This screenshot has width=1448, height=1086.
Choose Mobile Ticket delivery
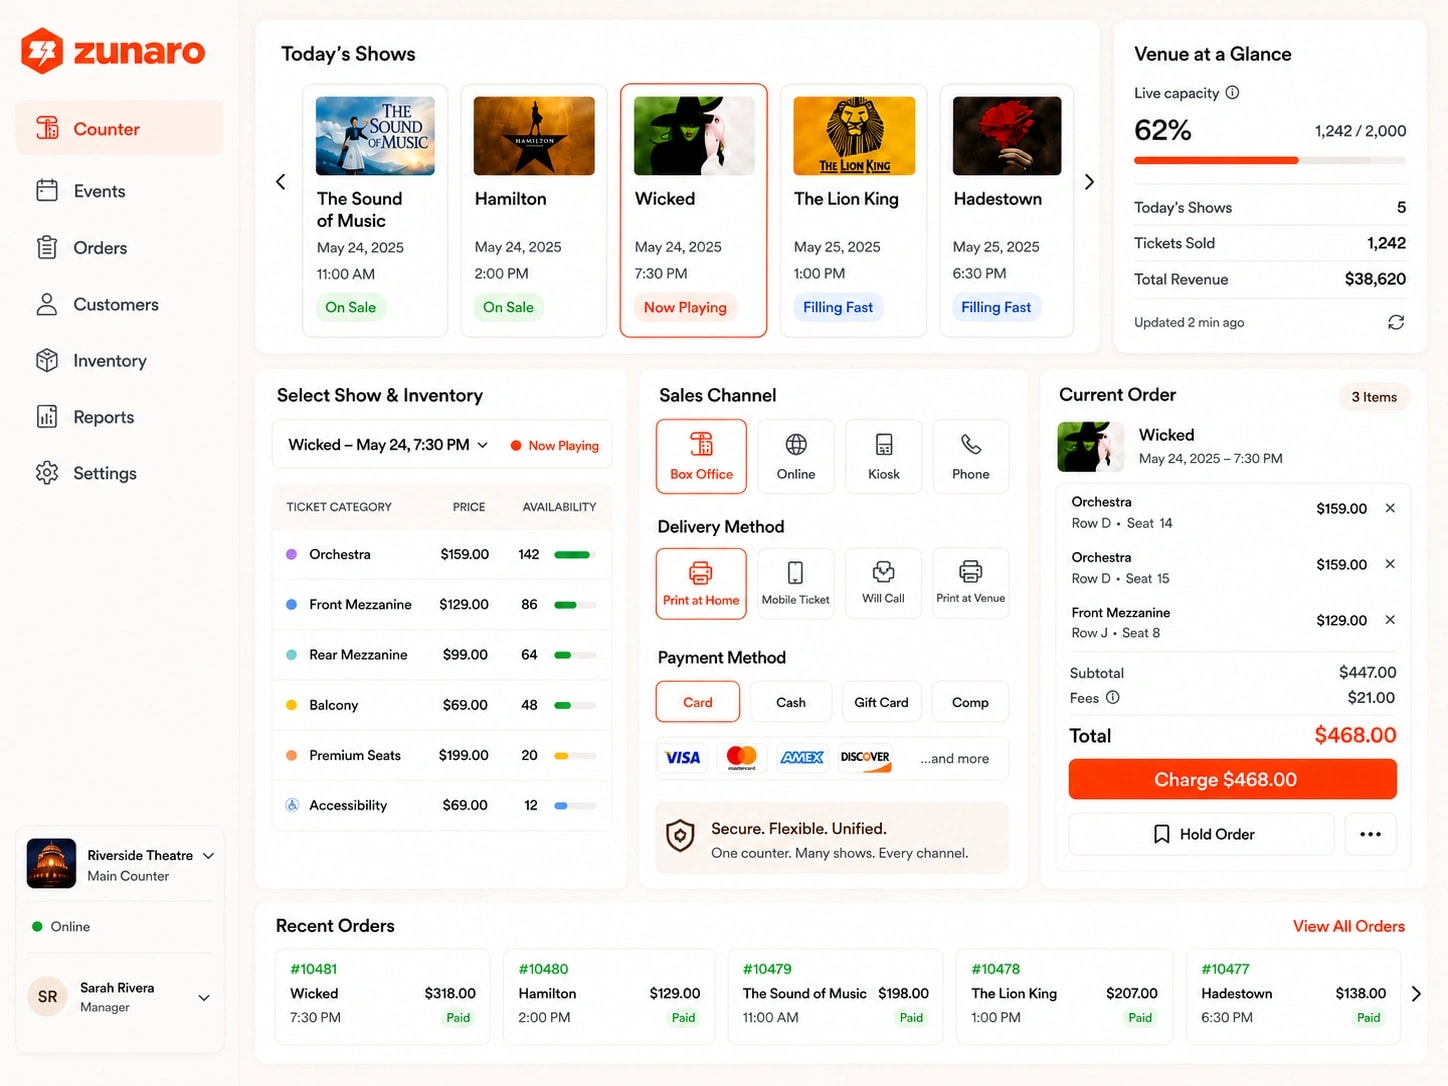pyautogui.click(x=796, y=583)
